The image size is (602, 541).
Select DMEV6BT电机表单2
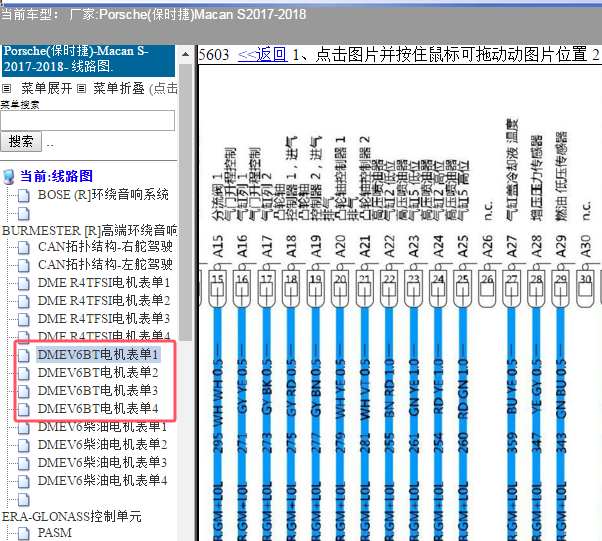click(98, 372)
